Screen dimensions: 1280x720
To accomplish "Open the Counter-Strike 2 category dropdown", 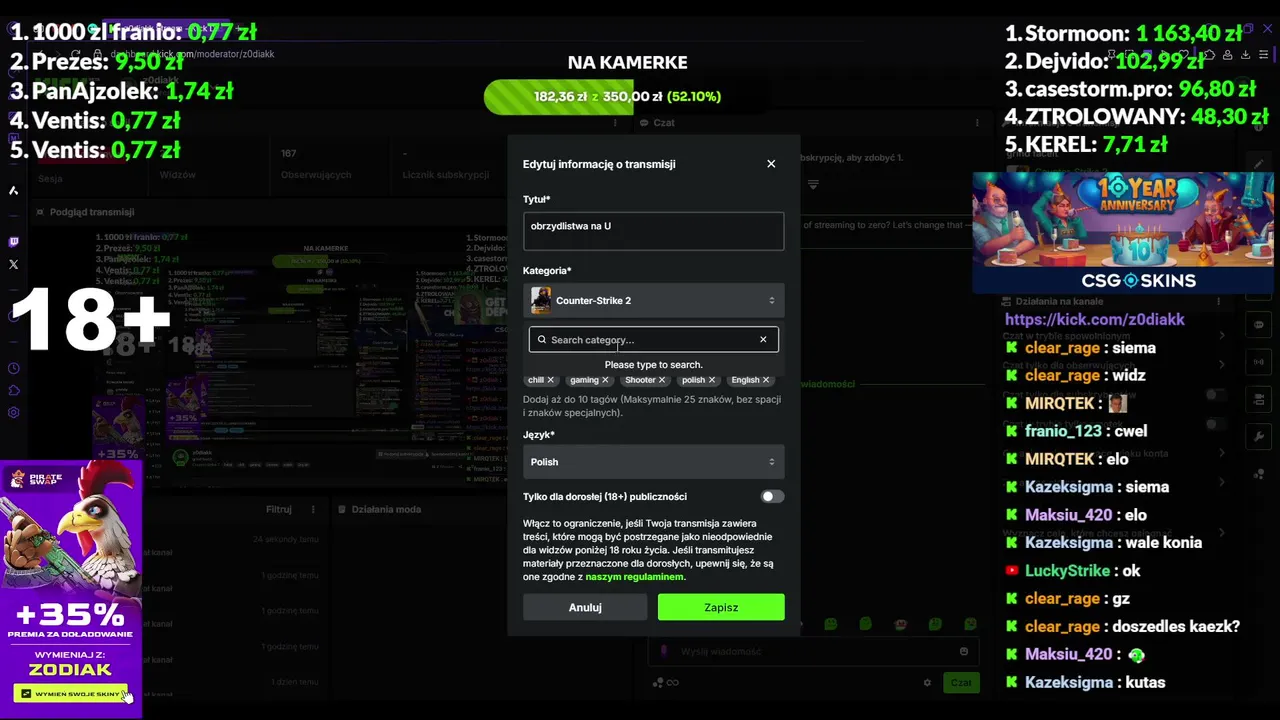I will coord(653,301).
